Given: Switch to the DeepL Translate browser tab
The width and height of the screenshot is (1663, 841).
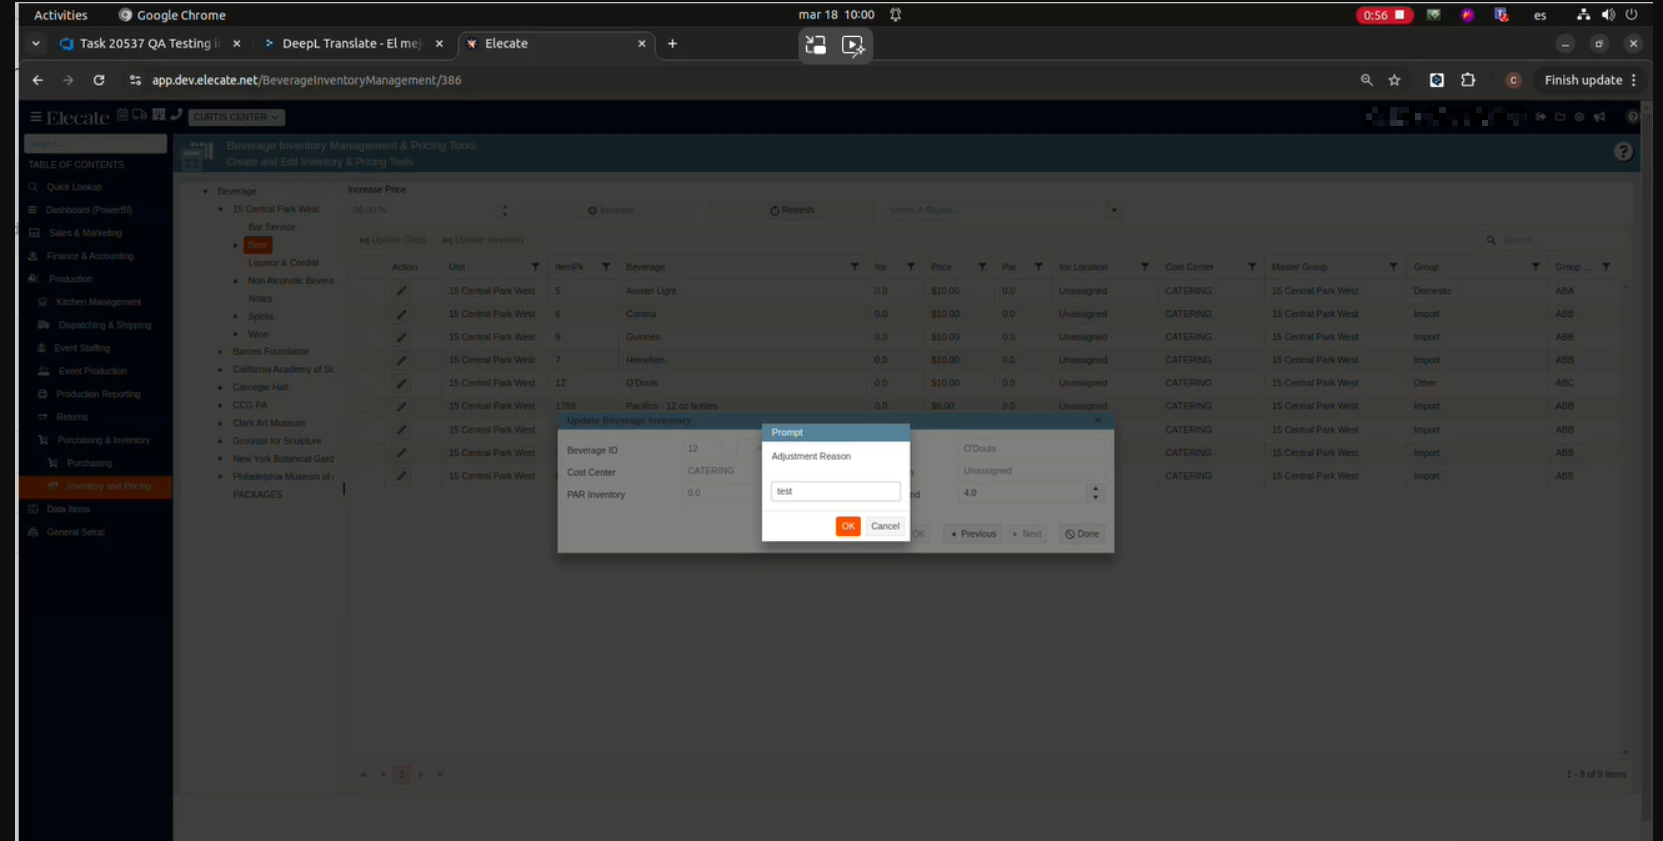Looking at the screenshot, I should (x=351, y=44).
